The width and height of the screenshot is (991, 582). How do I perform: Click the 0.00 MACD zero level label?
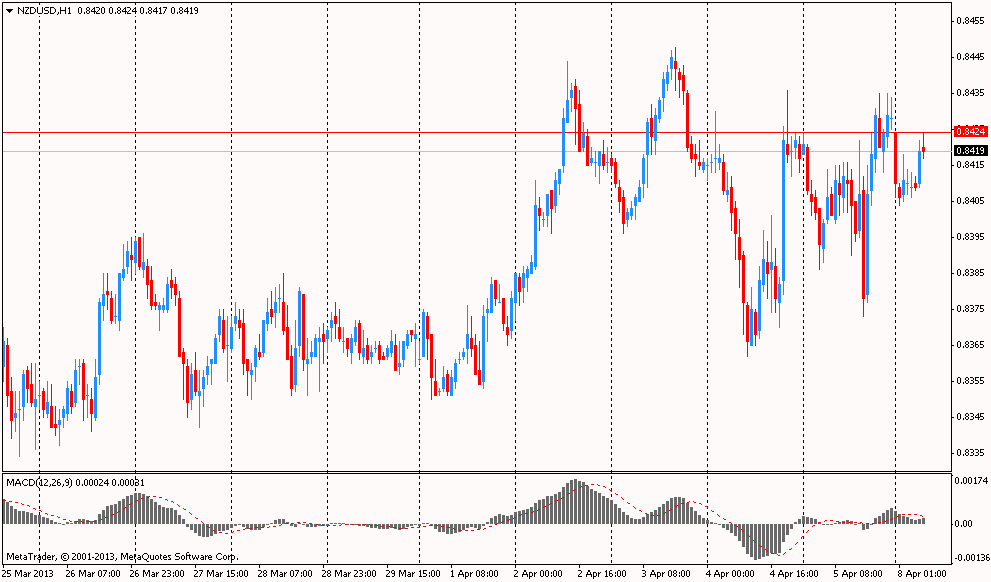click(x=965, y=523)
